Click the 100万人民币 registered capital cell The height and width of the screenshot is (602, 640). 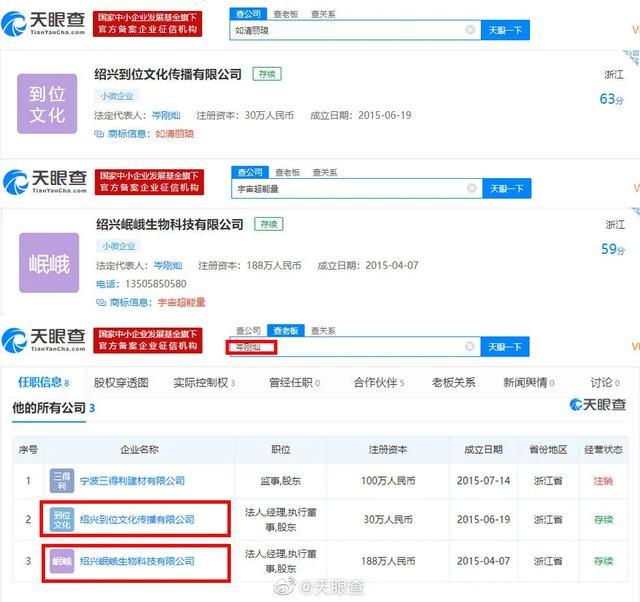388,481
